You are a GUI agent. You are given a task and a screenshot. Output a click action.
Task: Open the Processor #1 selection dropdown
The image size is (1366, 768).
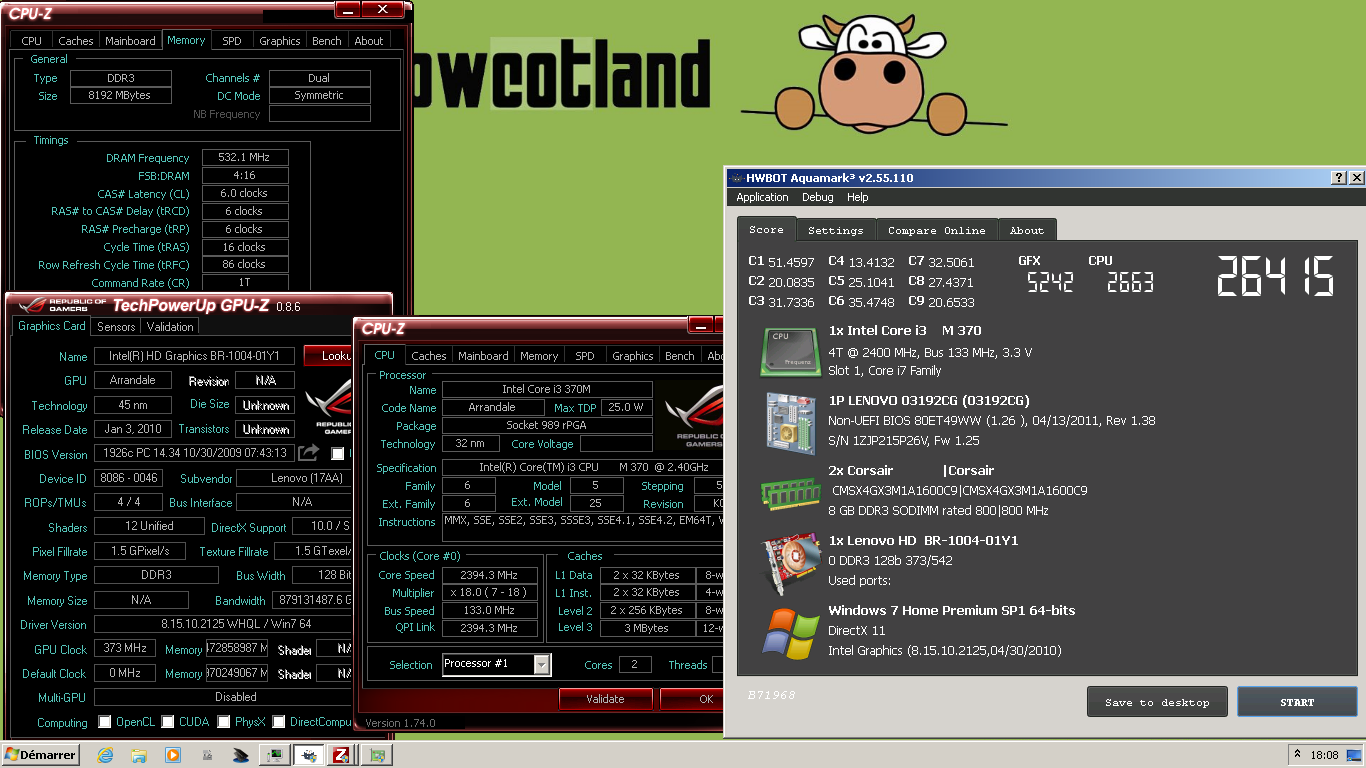542,665
